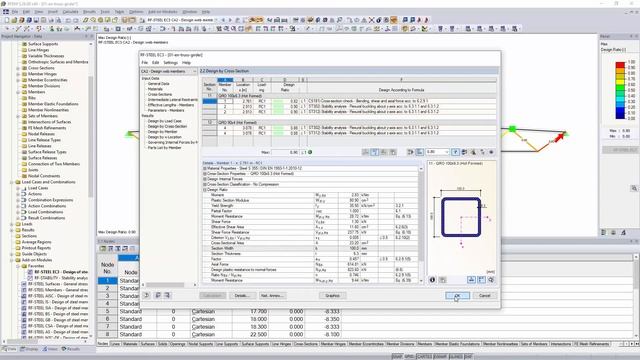Click the Max design ratio value field
The image size is (640, 360).
(284, 152)
